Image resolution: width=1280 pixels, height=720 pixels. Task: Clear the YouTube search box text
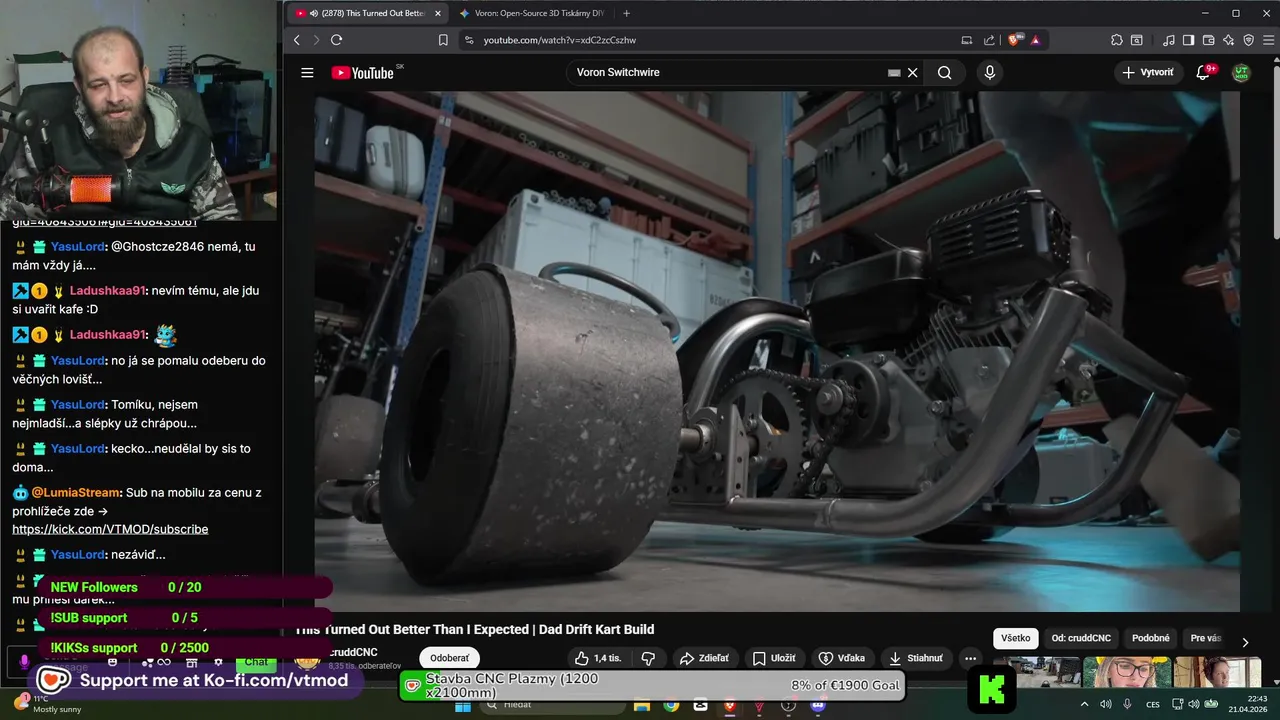(912, 72)
